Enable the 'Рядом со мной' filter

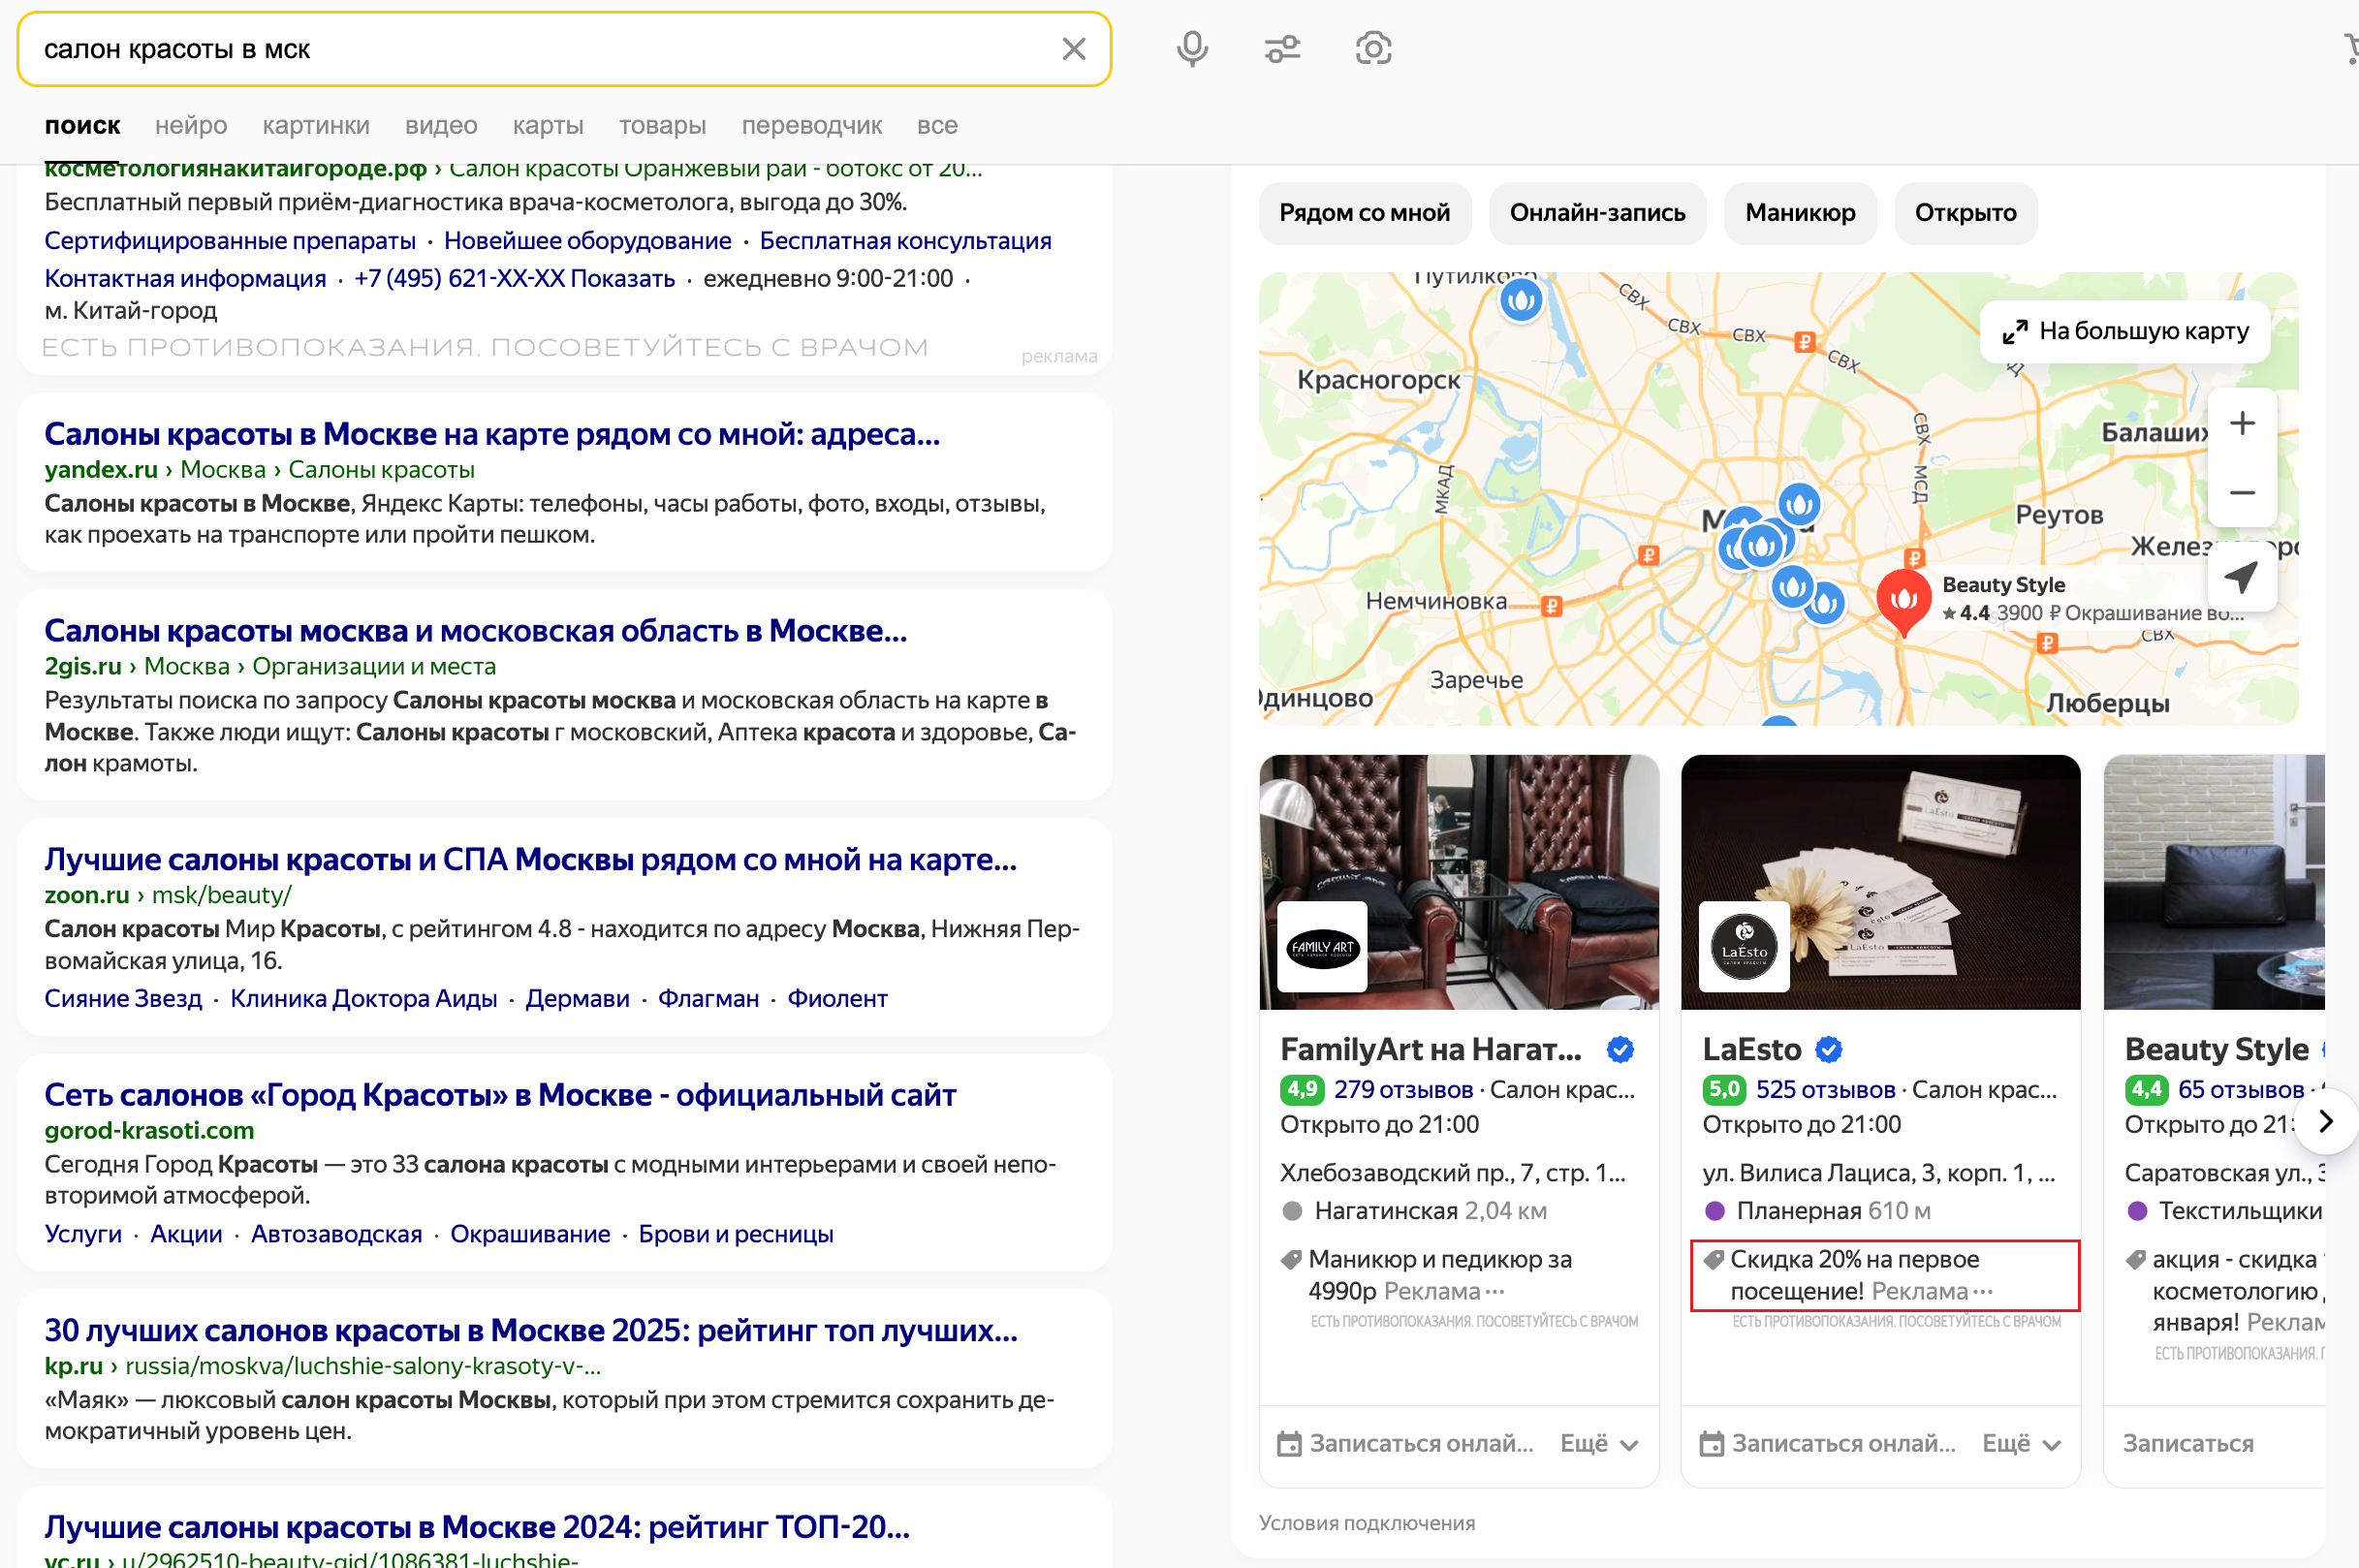(x=1364, y=213)
